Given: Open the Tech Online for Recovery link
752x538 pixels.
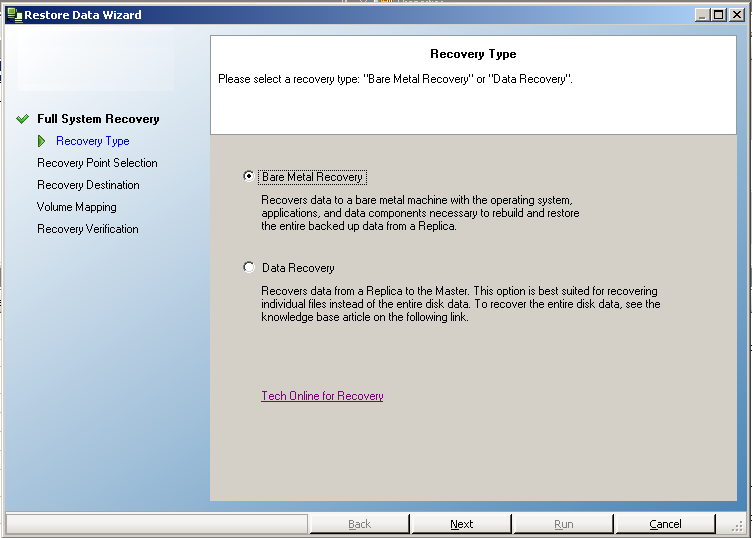Looking at the screenshot, I should [322, 396].
